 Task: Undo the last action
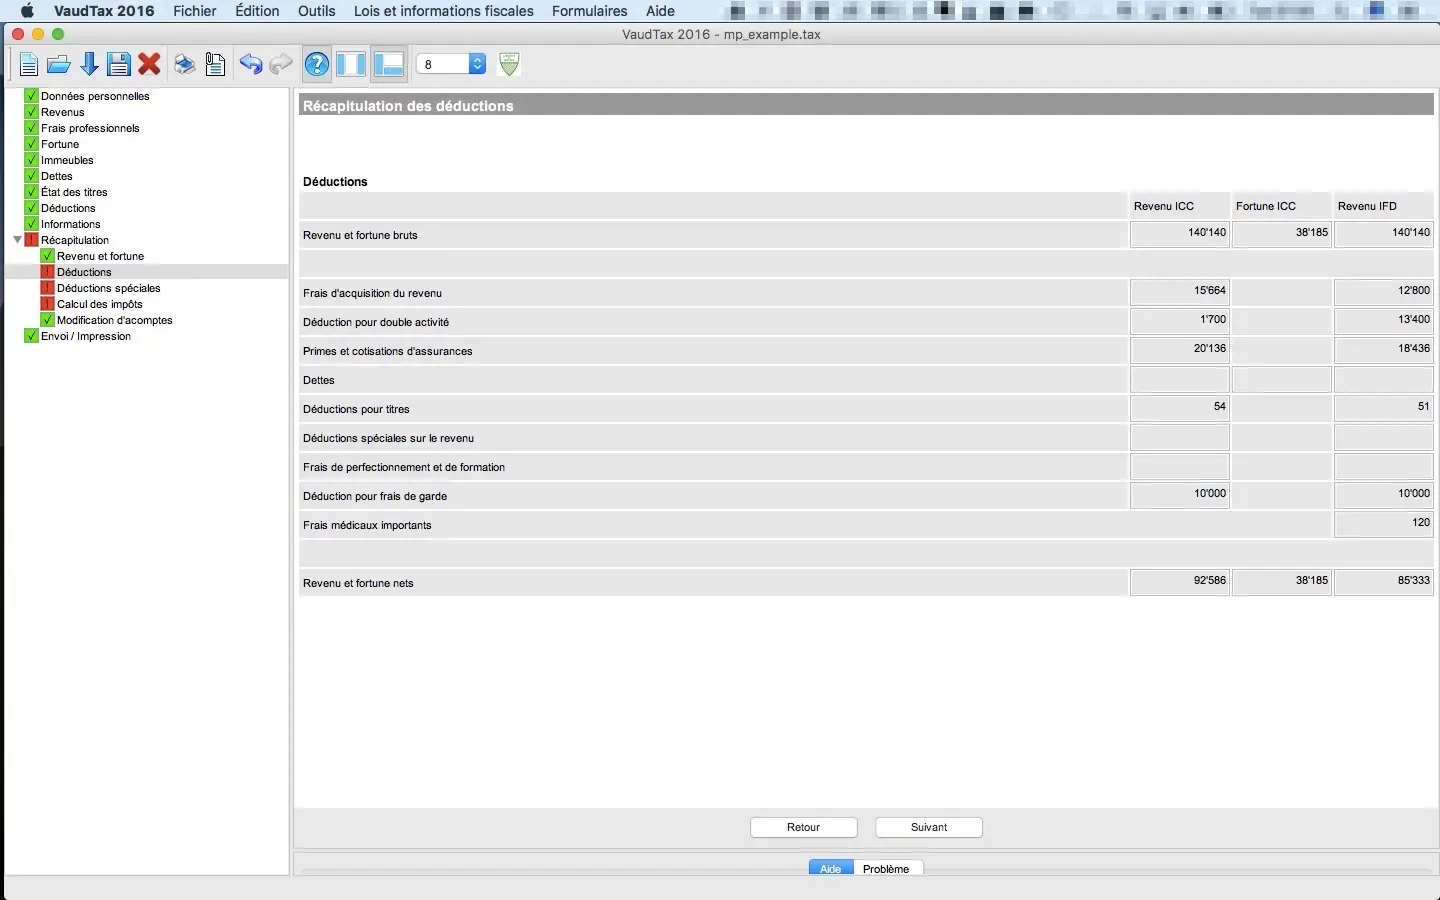[x=250, y=65]
